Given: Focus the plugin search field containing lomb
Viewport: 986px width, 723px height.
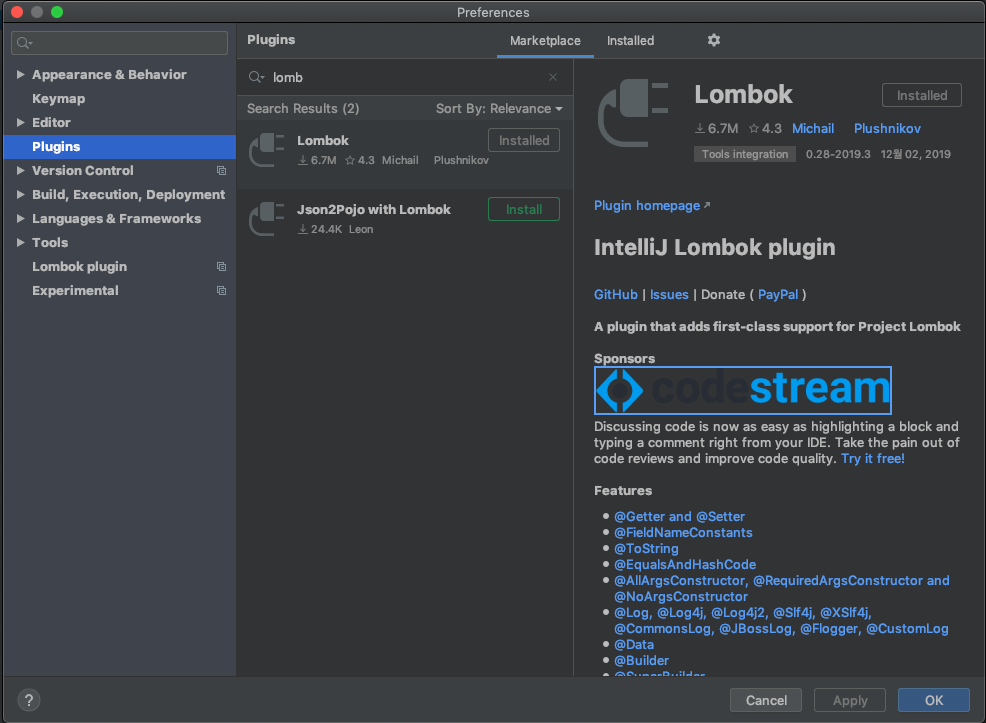Looking at the screenshot, I should pos(405,77).
